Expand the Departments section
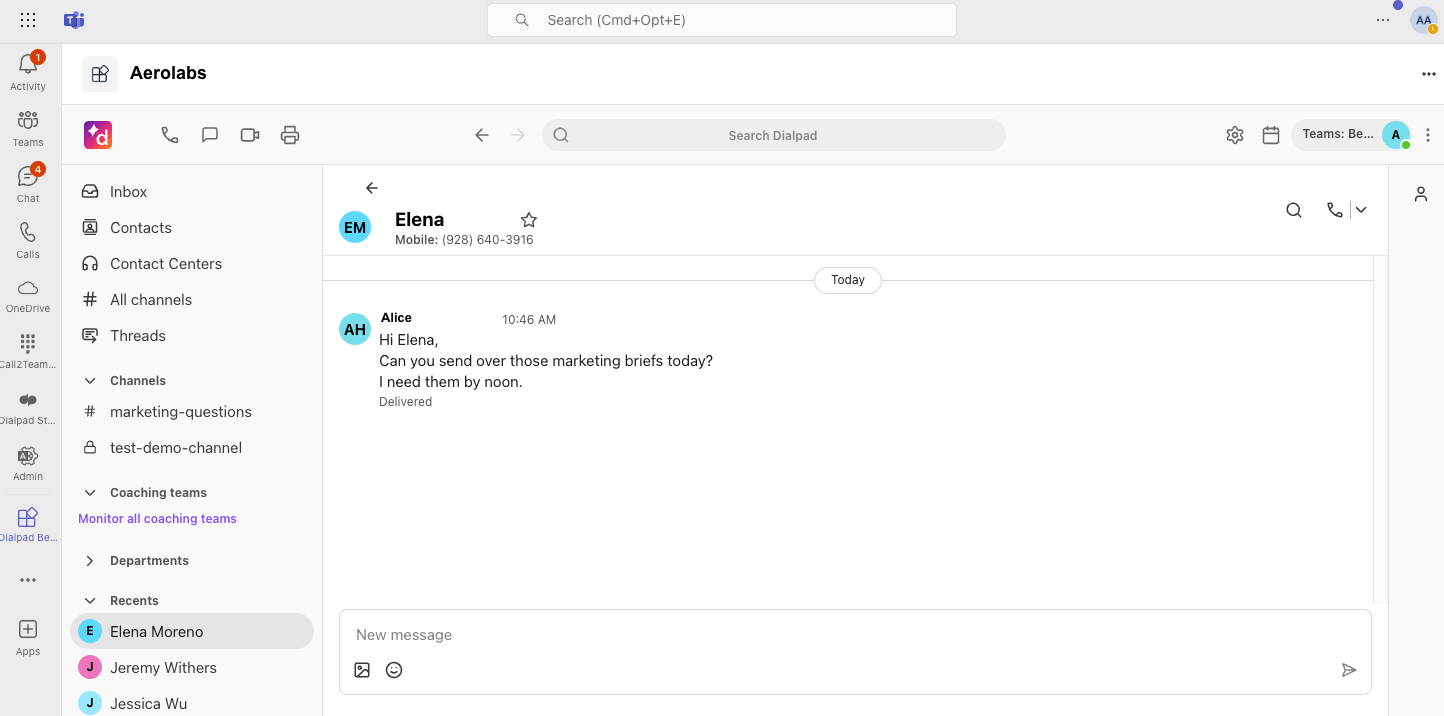1444x716 pixels. tap(90, 561)
